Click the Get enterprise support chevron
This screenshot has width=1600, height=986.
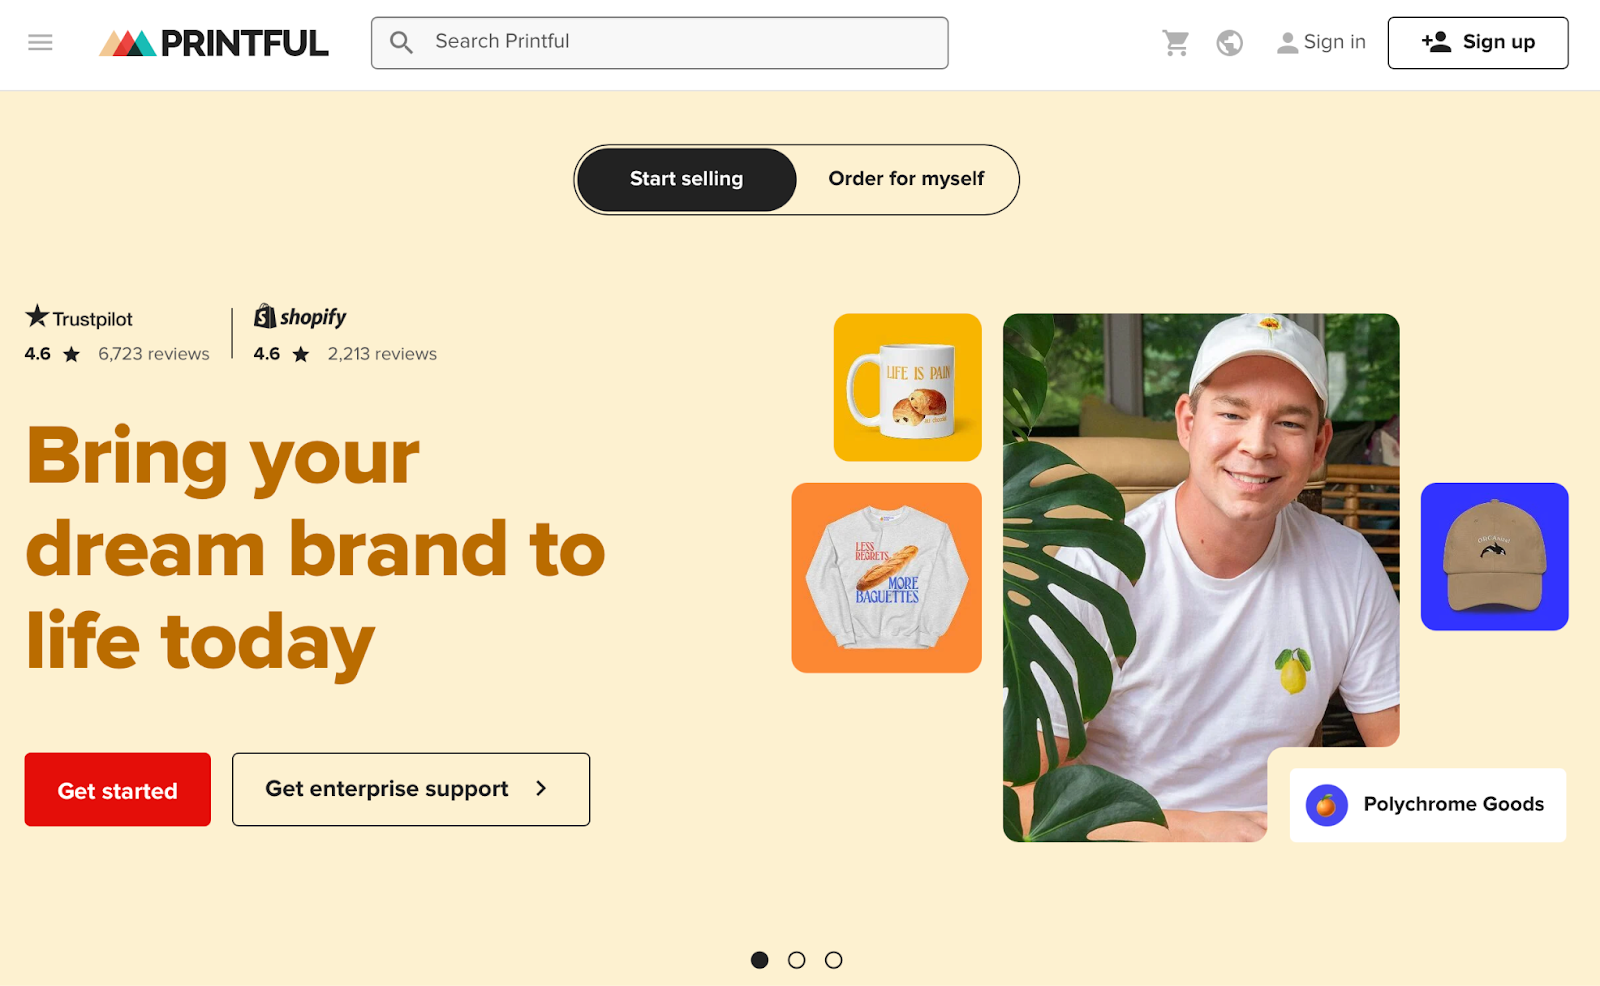coord(541,788)
